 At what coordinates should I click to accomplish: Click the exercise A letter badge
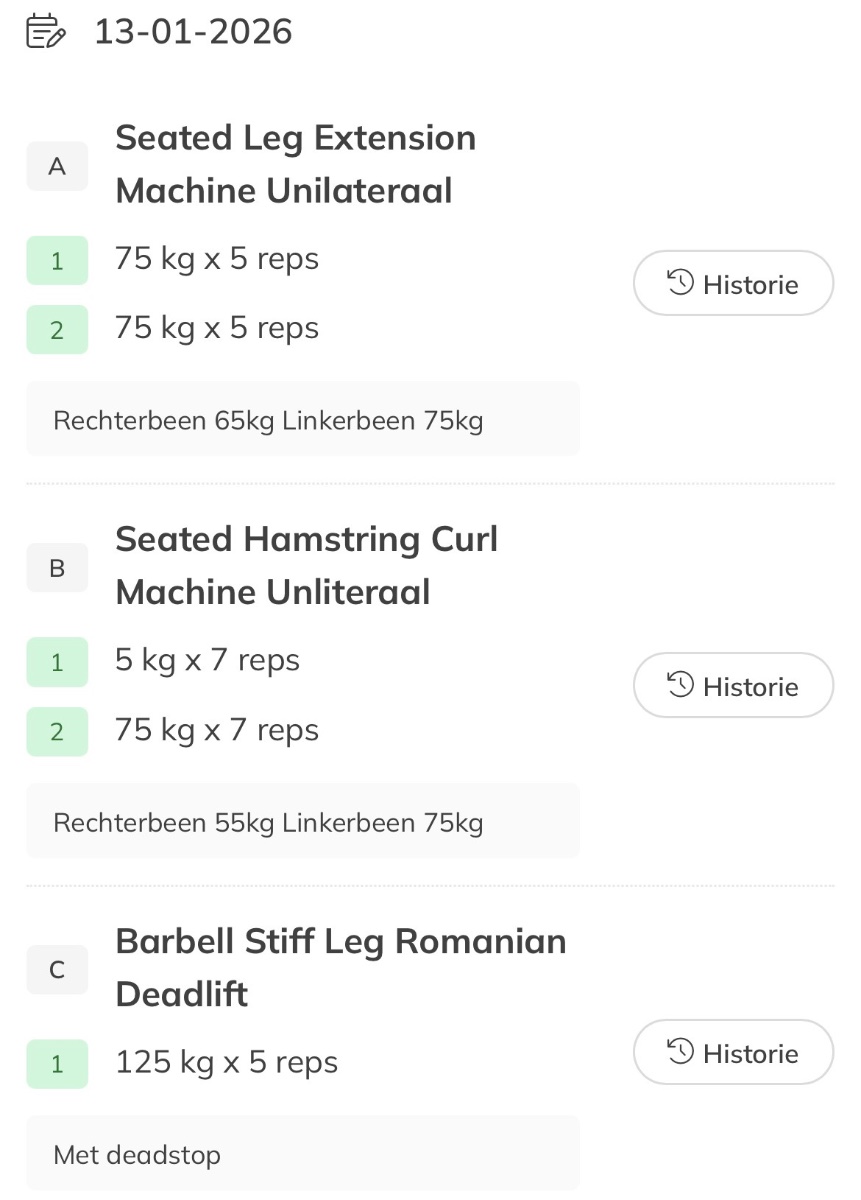57,166
